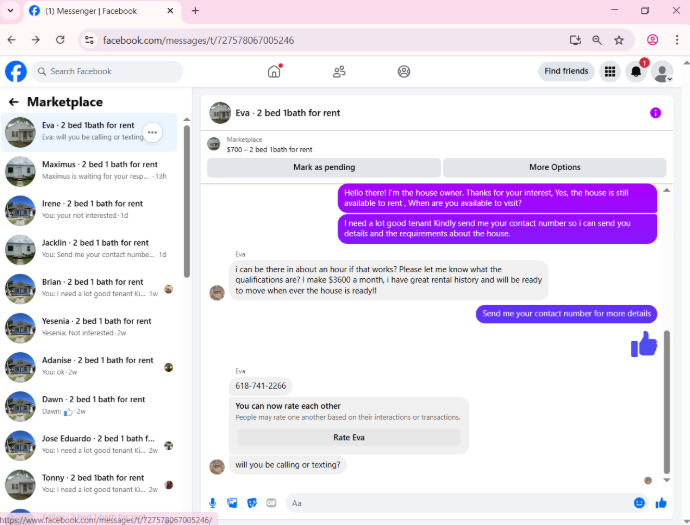The height and width of the screenshot is (525, 690).
Task: Send a thumbs up like
Action: (x=661, y=503)
